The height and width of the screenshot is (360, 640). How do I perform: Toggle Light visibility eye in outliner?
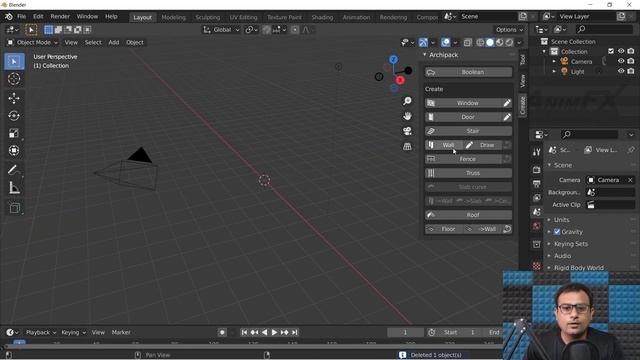coord(621,71)
